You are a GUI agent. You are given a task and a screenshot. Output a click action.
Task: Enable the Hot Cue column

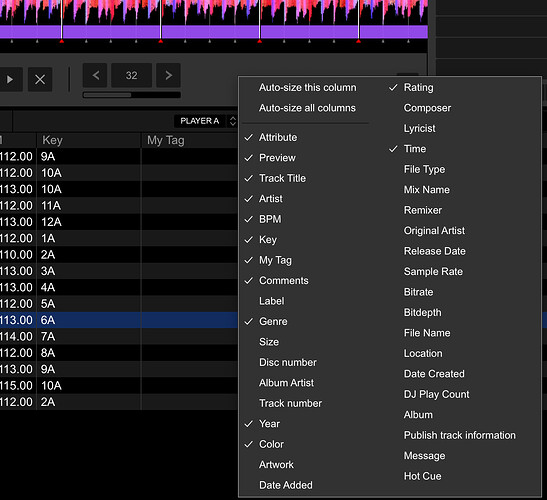coord(422,476)
